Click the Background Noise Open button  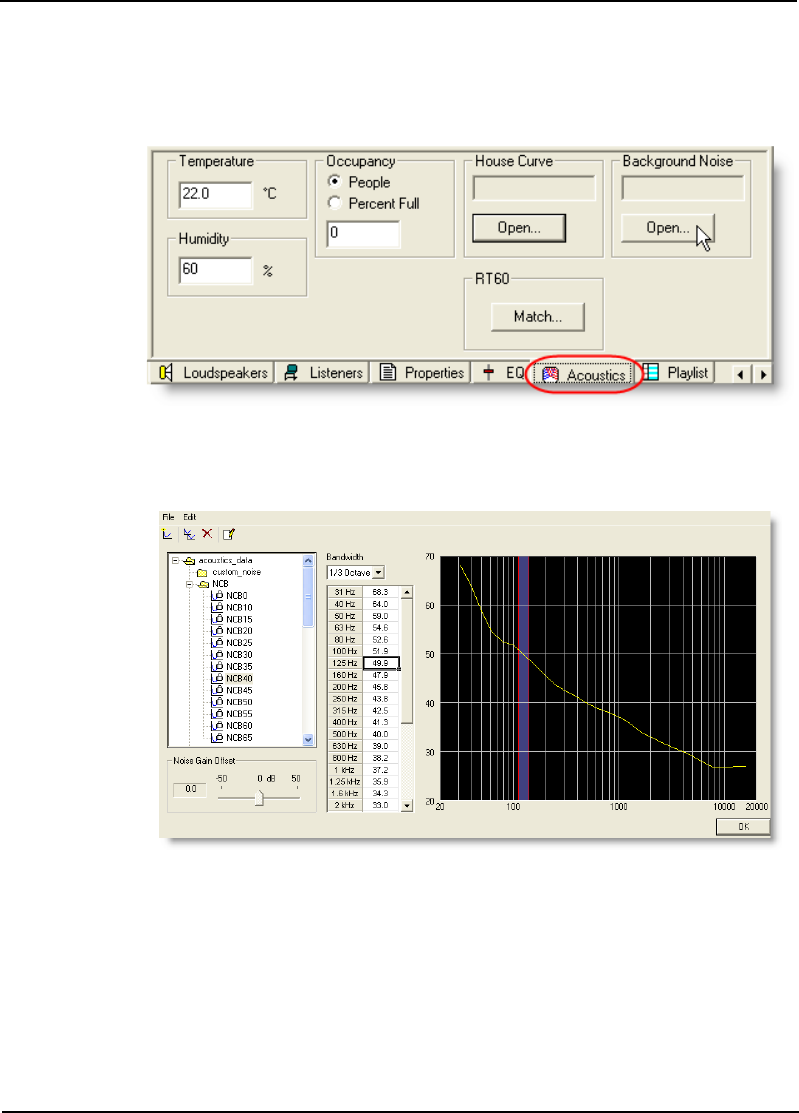668,228
